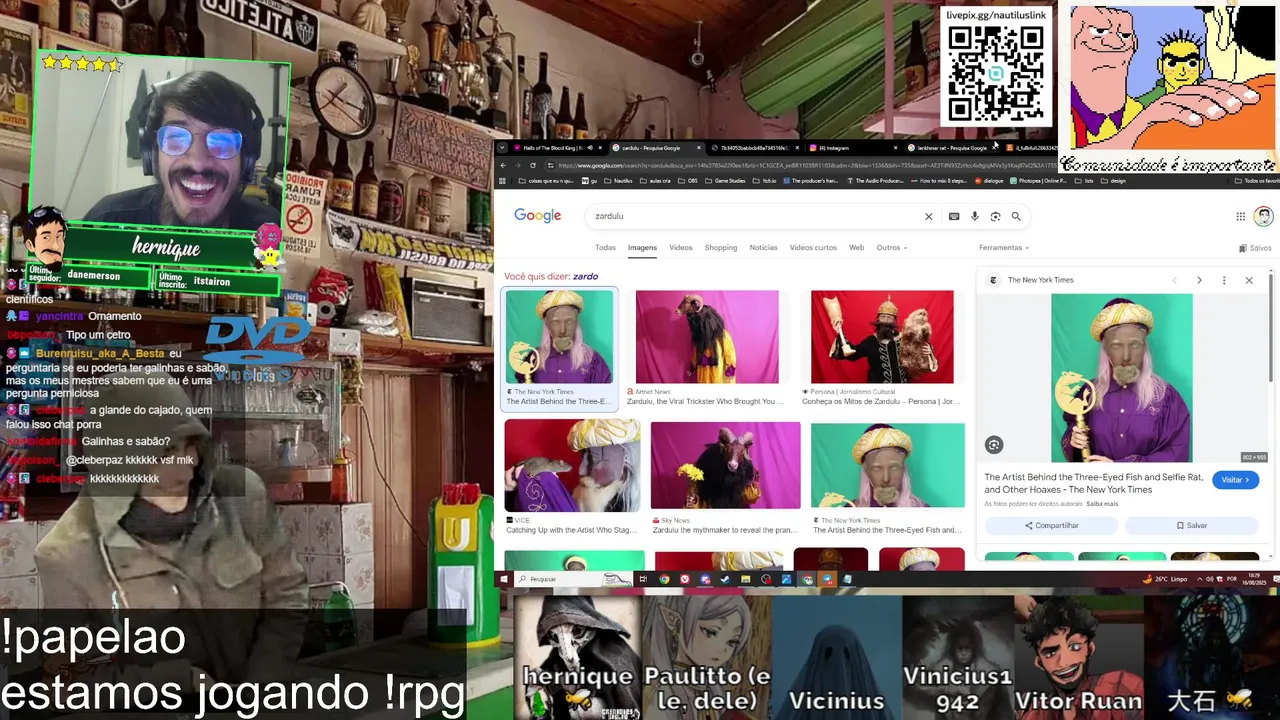Close the image preview side panel
Image resolution: width=1280 pixels, height=720 pixels.
click(x=1249, y=280)
